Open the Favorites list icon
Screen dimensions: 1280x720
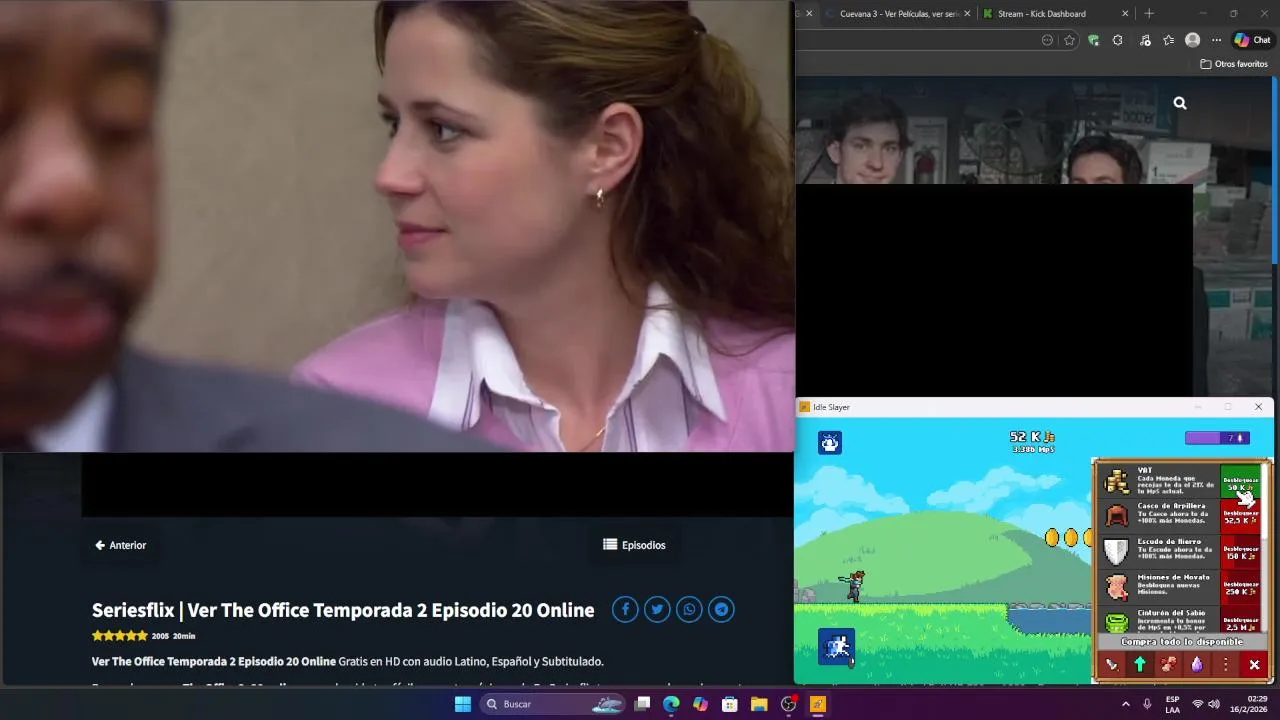[1168, 40]
